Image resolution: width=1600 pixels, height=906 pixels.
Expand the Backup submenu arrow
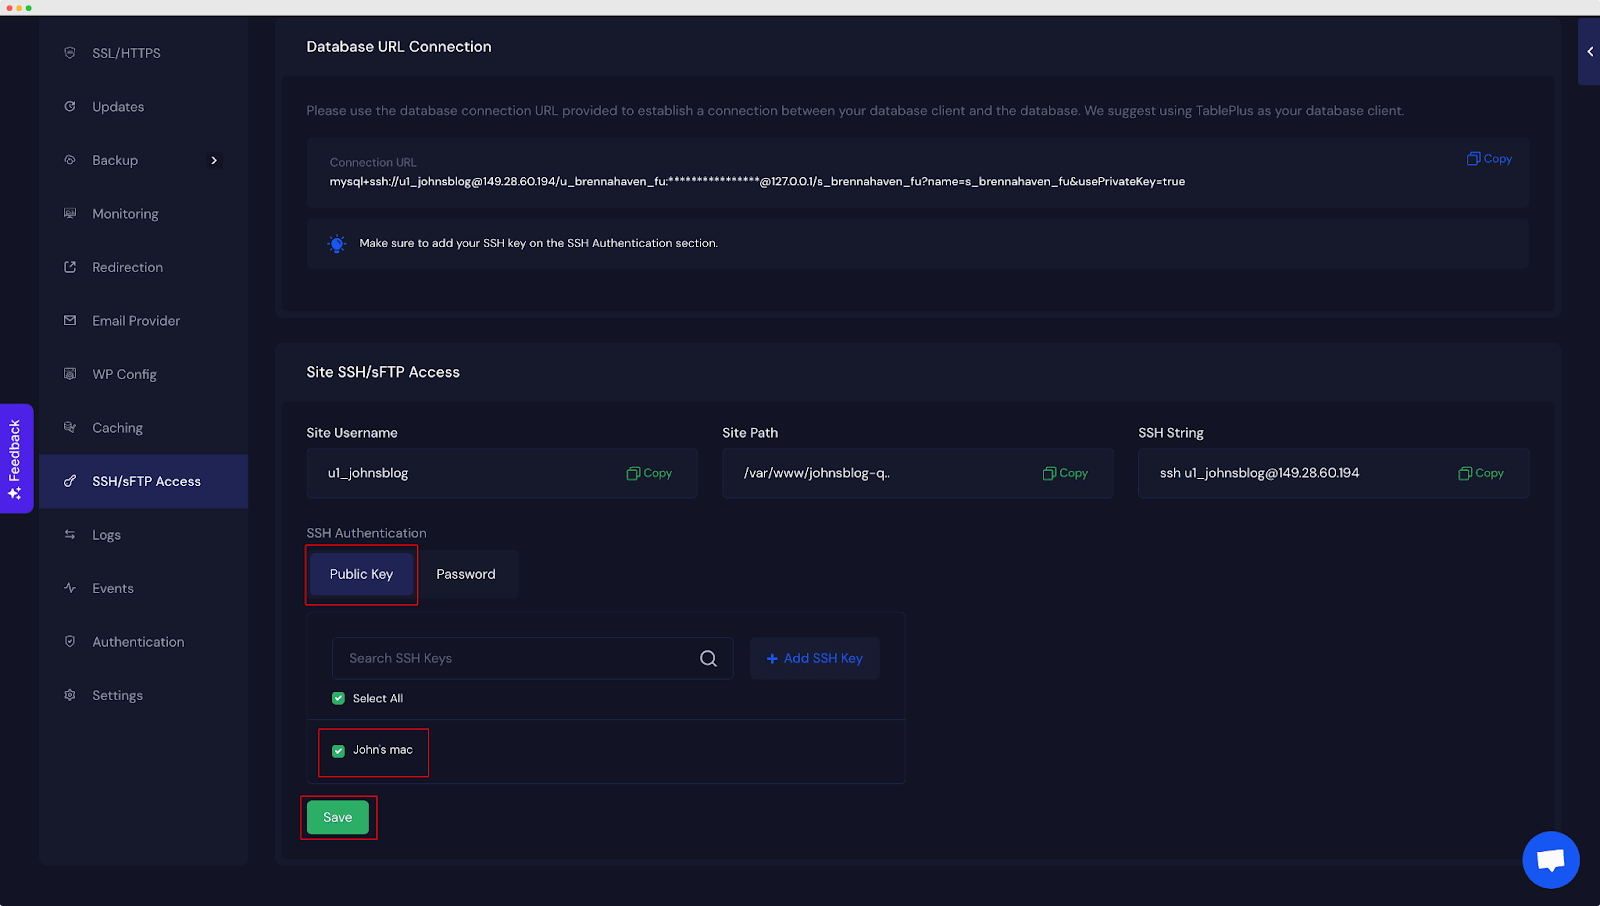click(214, 160)
